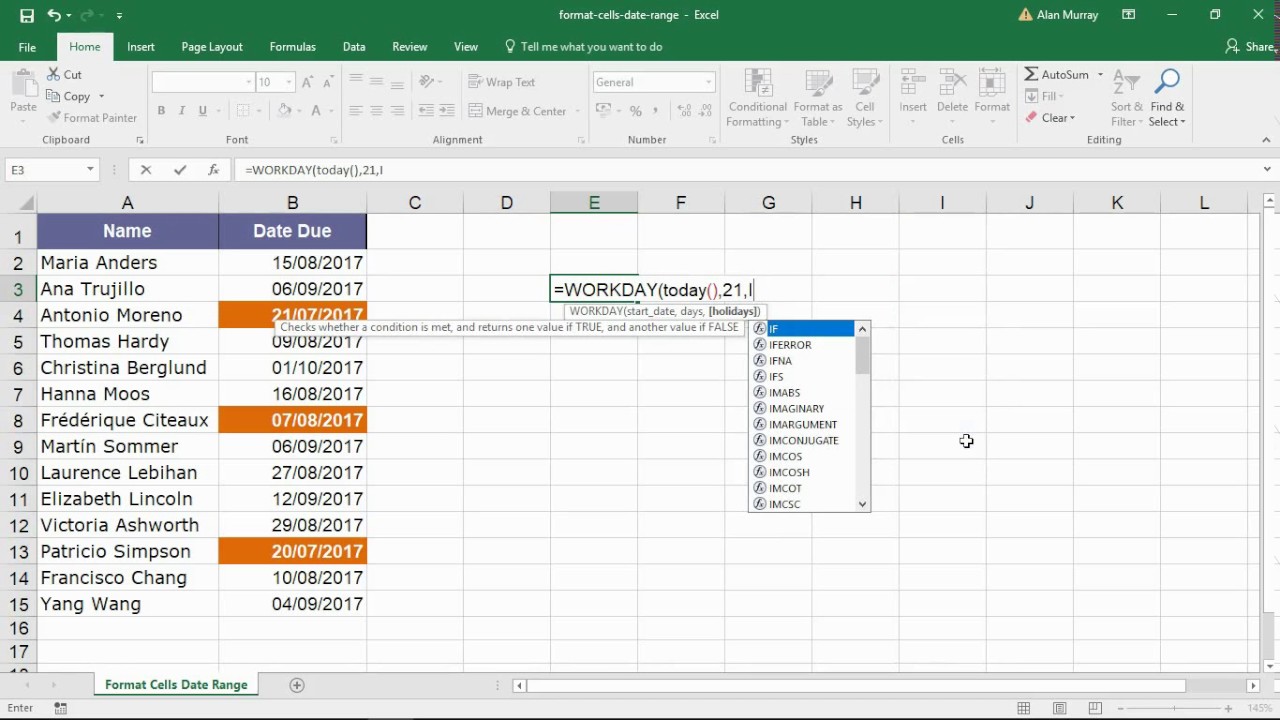Toggle align right
The height and width of the screenshot is (720, 1280).
point(397,111)
